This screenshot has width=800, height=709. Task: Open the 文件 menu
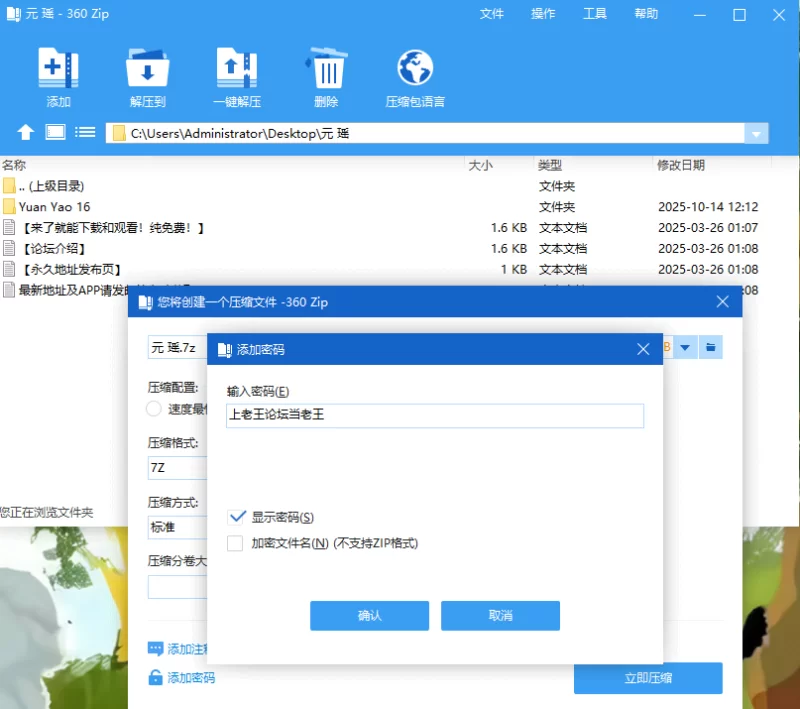[491, 14]
